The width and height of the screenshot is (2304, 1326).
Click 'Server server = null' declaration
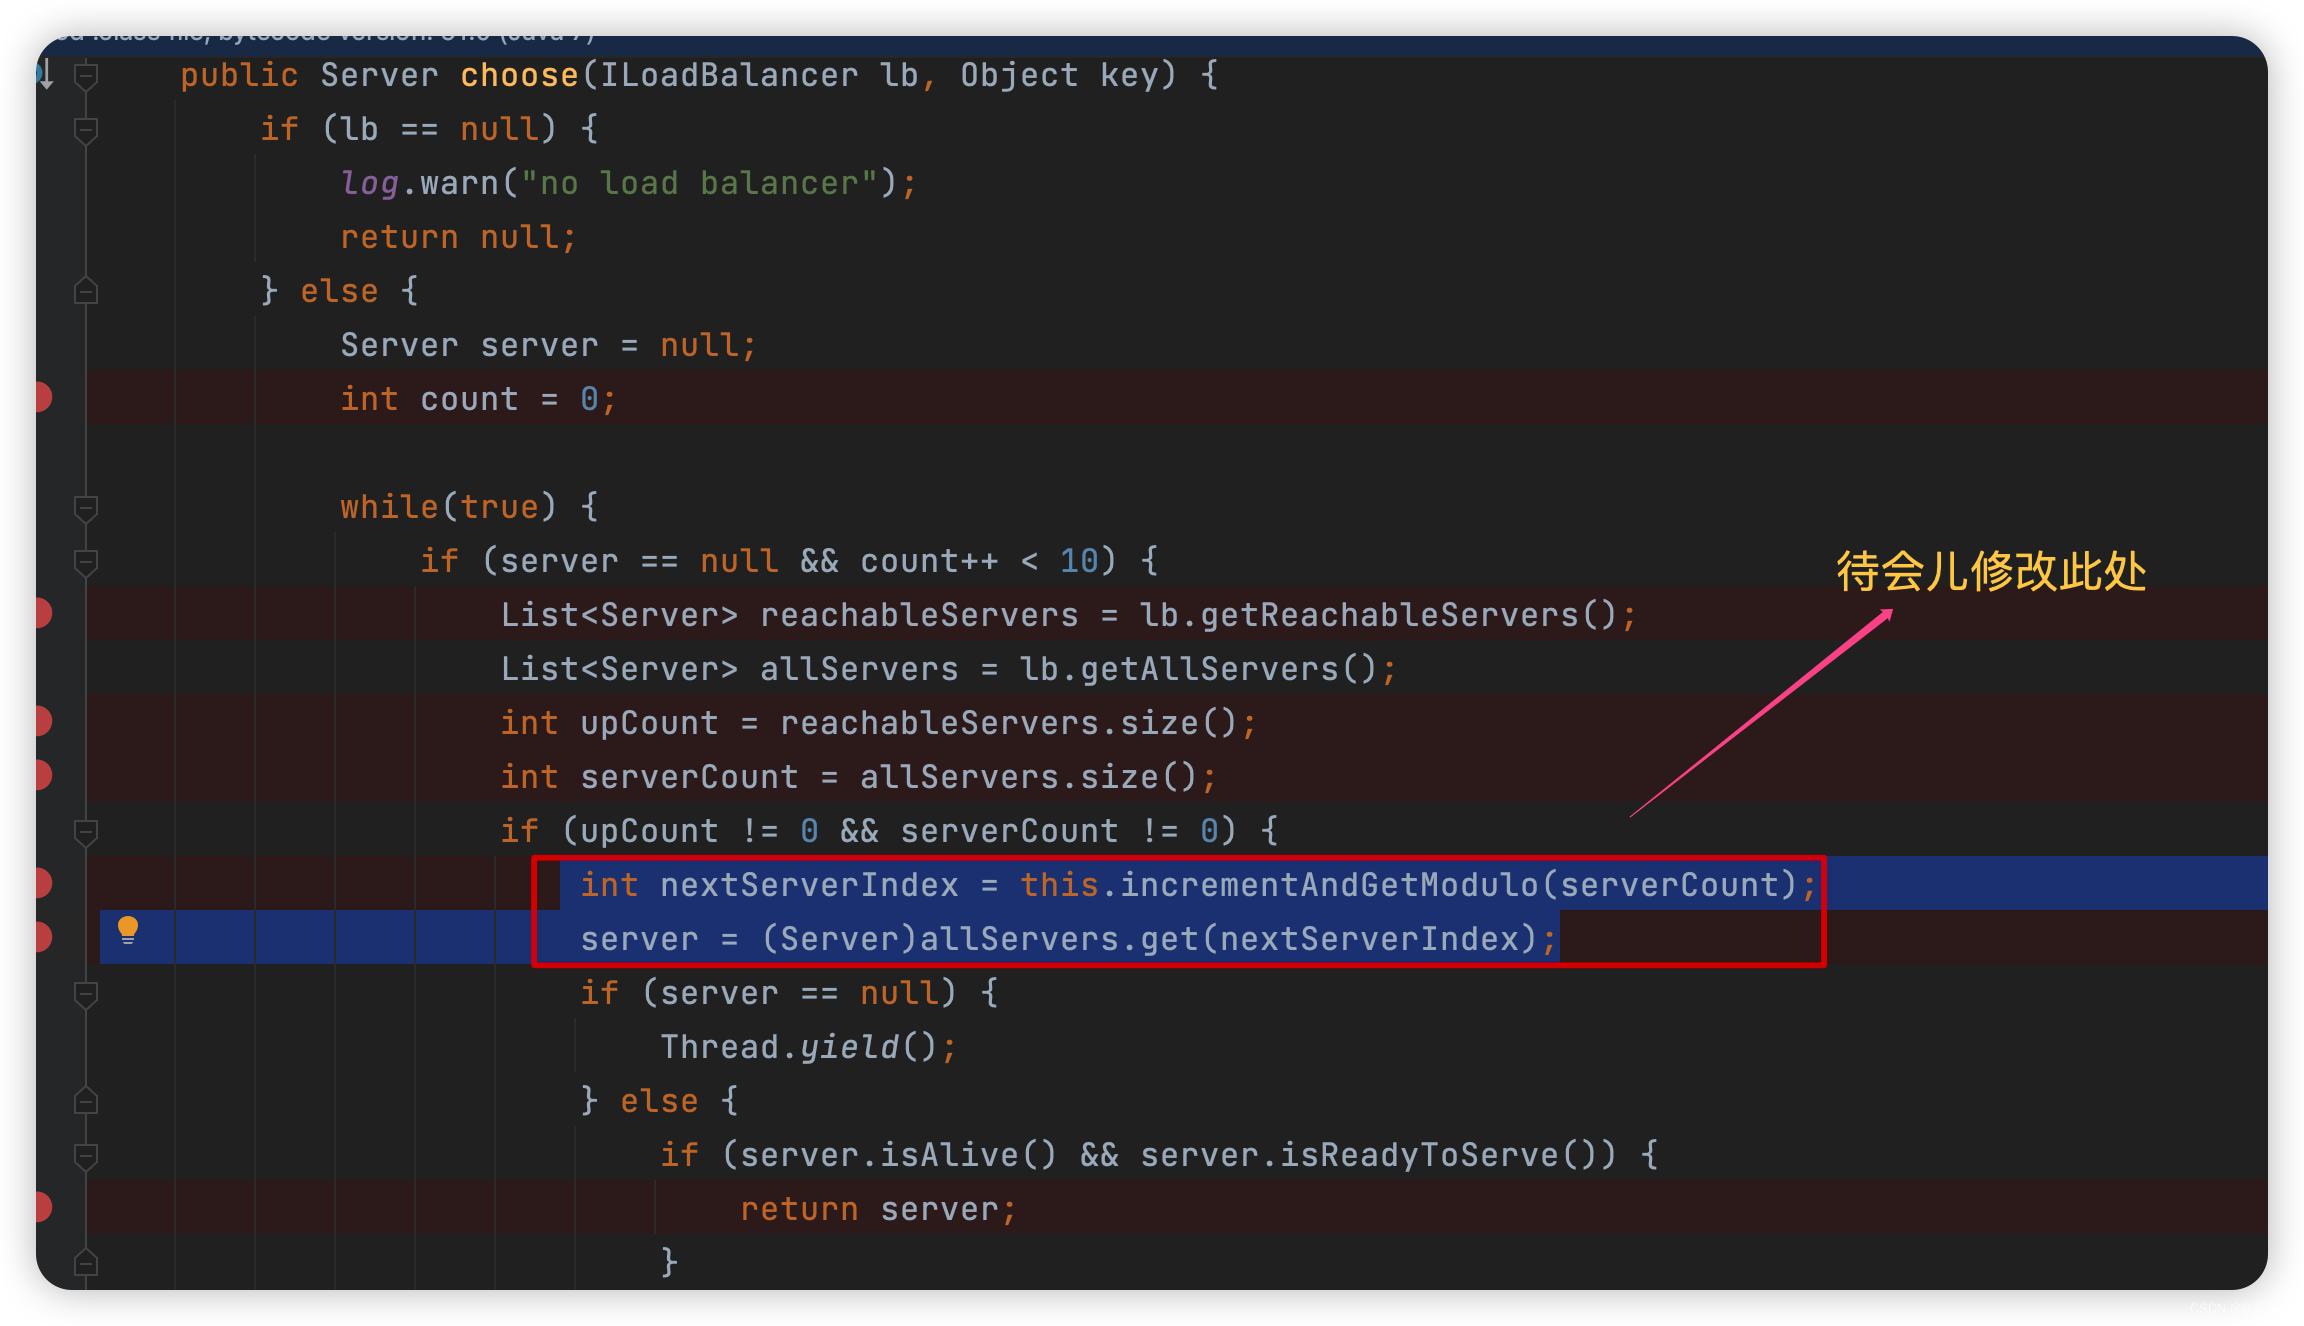click(548, 345)
